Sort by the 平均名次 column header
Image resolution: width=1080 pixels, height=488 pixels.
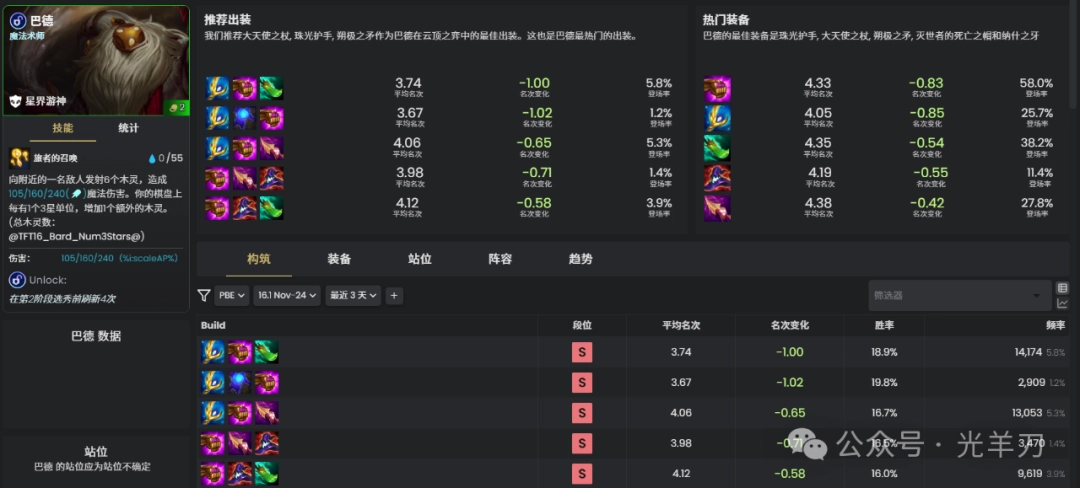click(x=680, y=325)
